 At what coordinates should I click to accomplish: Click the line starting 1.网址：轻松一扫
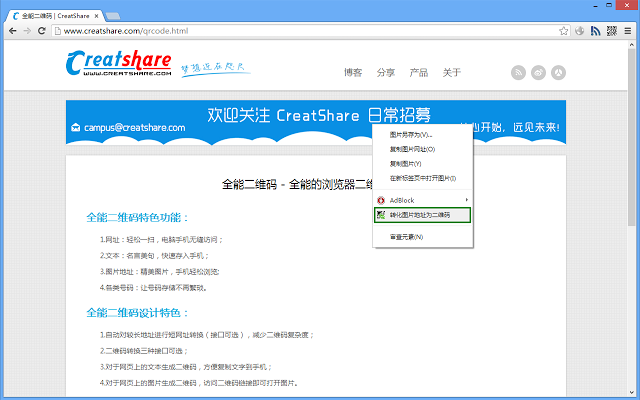coord(161,240)
